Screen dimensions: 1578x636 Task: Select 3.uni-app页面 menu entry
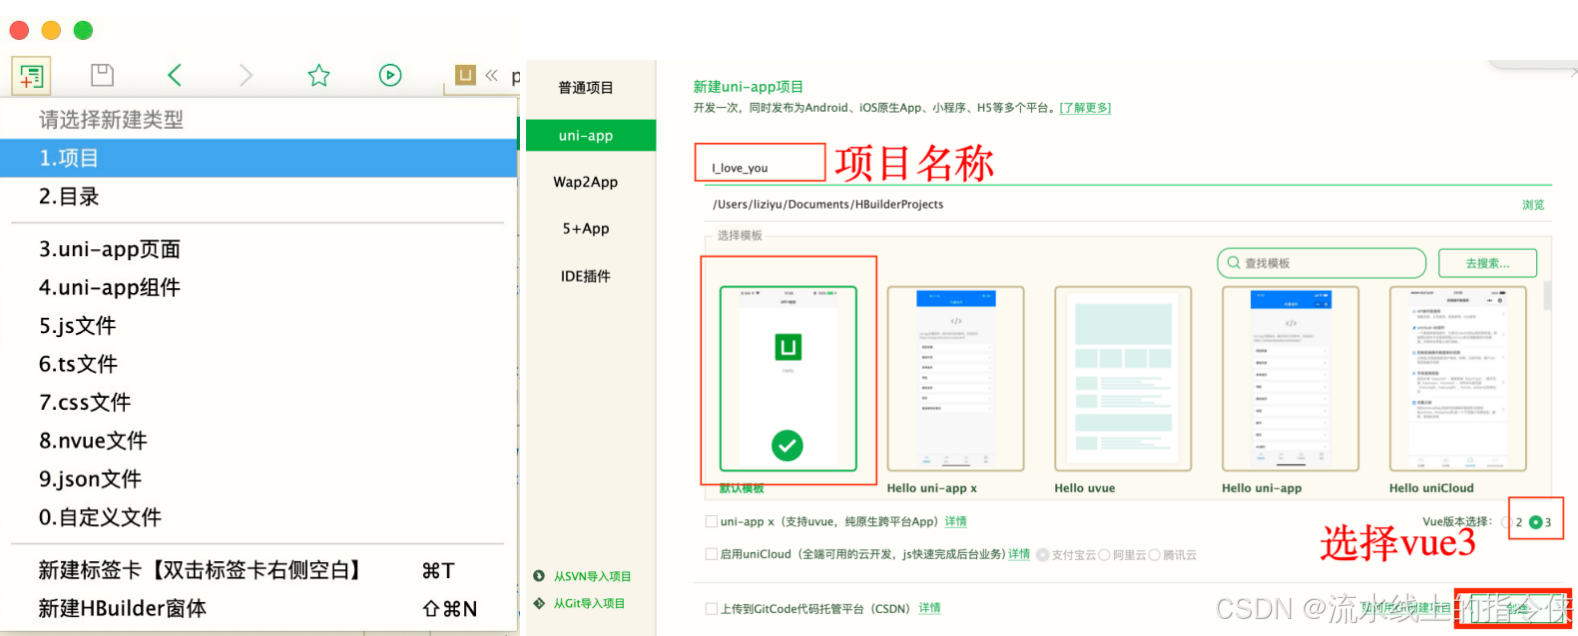(x=259, y=249)
